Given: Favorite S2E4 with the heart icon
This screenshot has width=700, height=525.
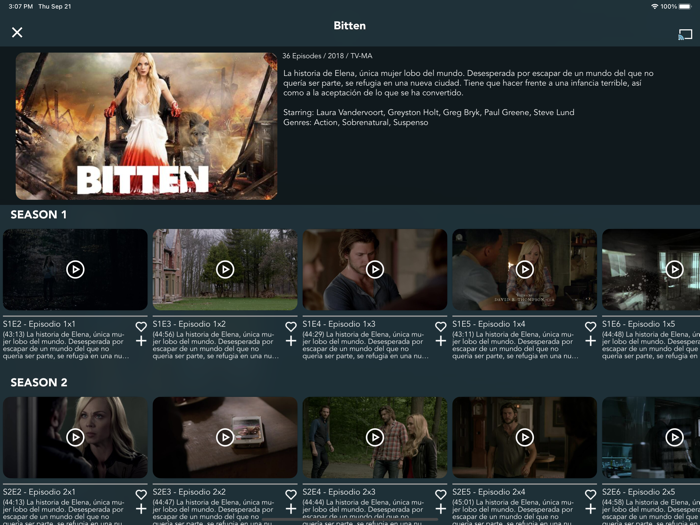Looking at the screenshot, I should pos(441,495).
